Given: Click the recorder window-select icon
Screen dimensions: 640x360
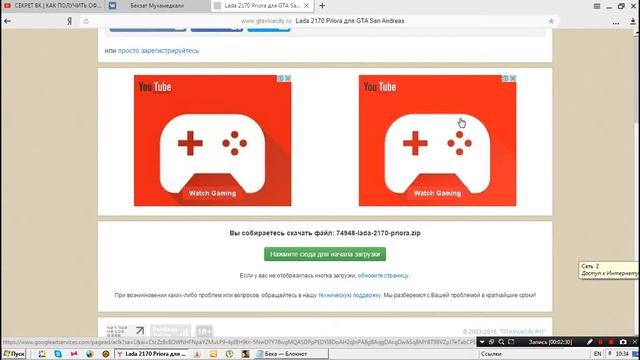Looking at the screenshot, I should tap(491, 342).
